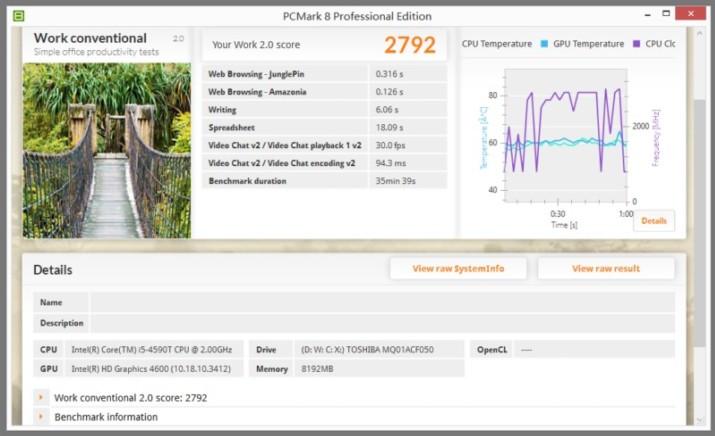715x436 pixels.
Task: Select the Web Browsing - JunglePin row
Action: click(324, 74)
